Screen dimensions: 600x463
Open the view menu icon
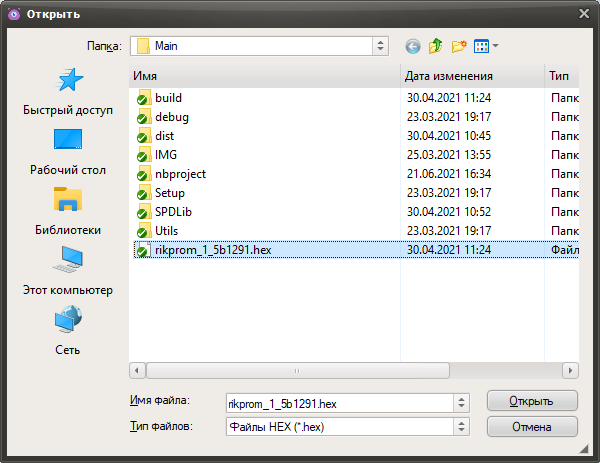(486, 46)
